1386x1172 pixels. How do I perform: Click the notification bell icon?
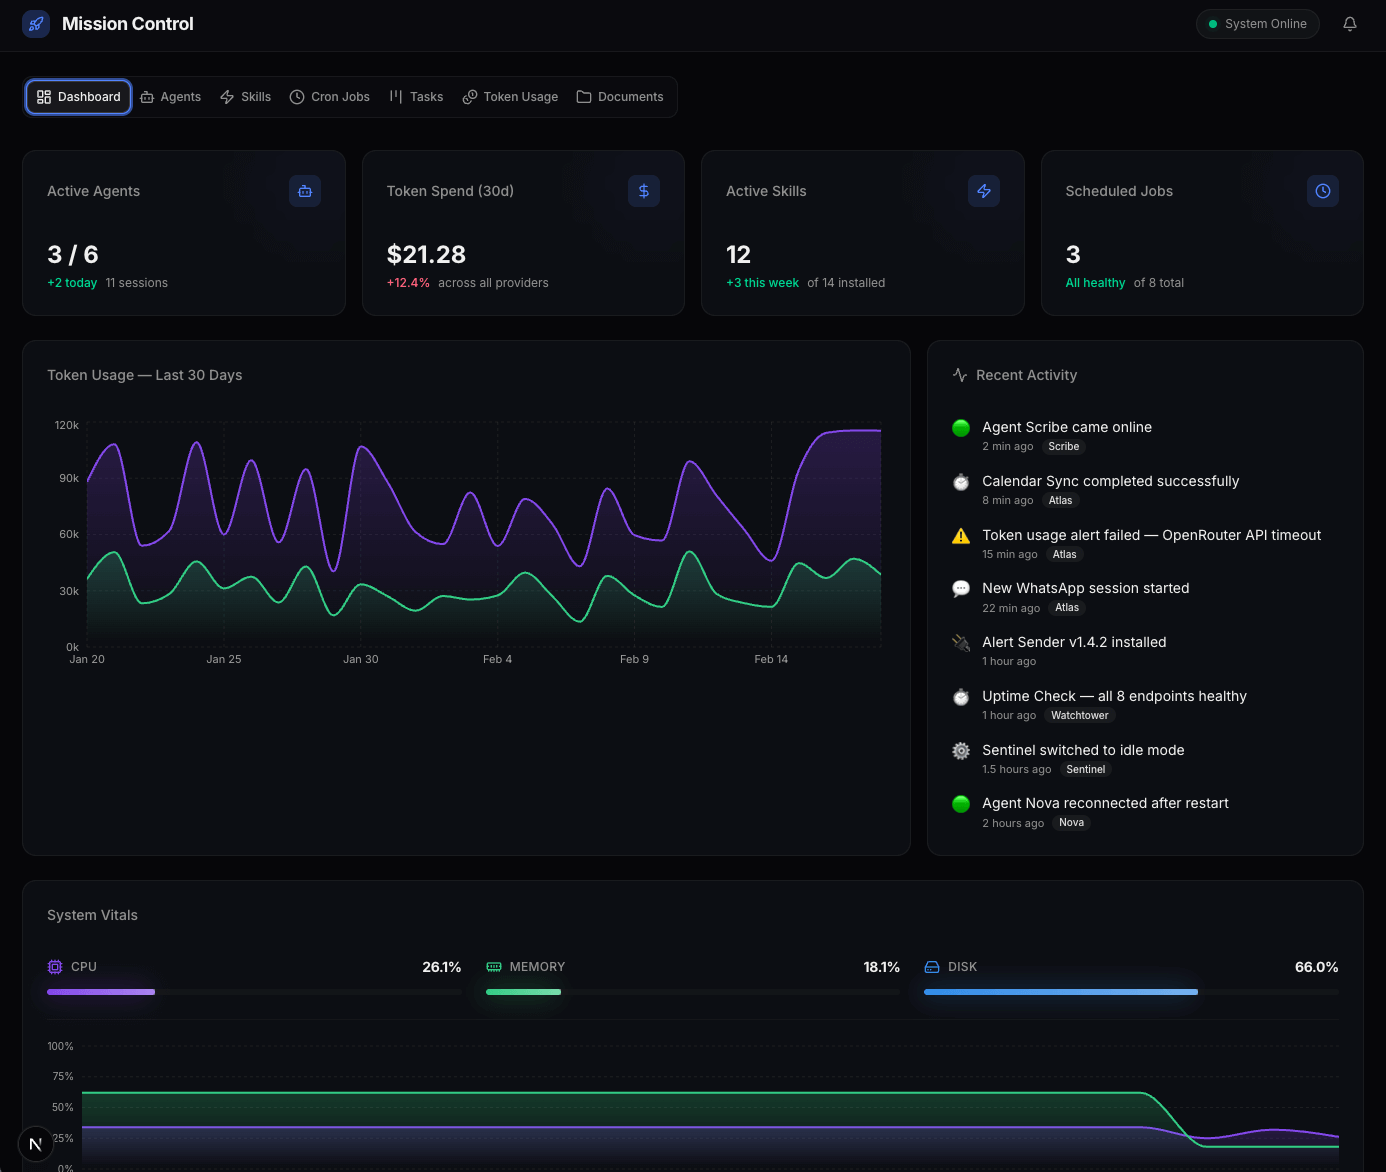(x=1349, y=24)
